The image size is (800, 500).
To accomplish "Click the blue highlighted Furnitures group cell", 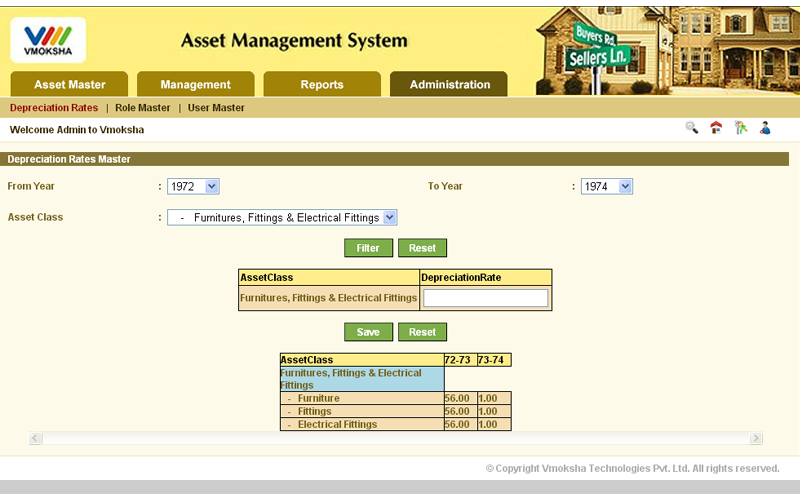I will tap(362, 379).
